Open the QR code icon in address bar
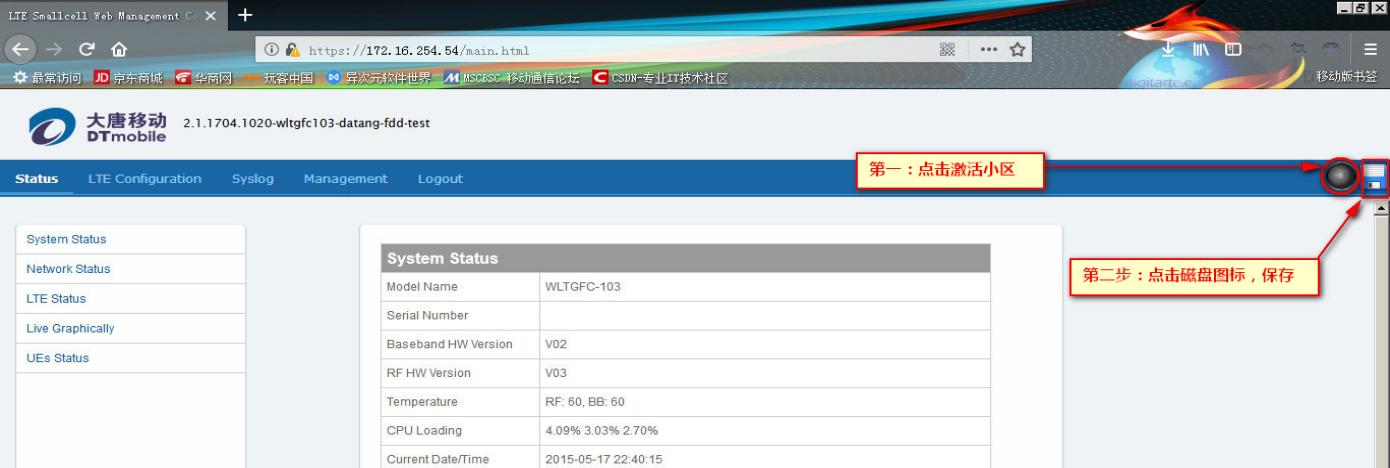This screenshot has height=468, width=1390. pyautogui.click(x=946, y=50)
